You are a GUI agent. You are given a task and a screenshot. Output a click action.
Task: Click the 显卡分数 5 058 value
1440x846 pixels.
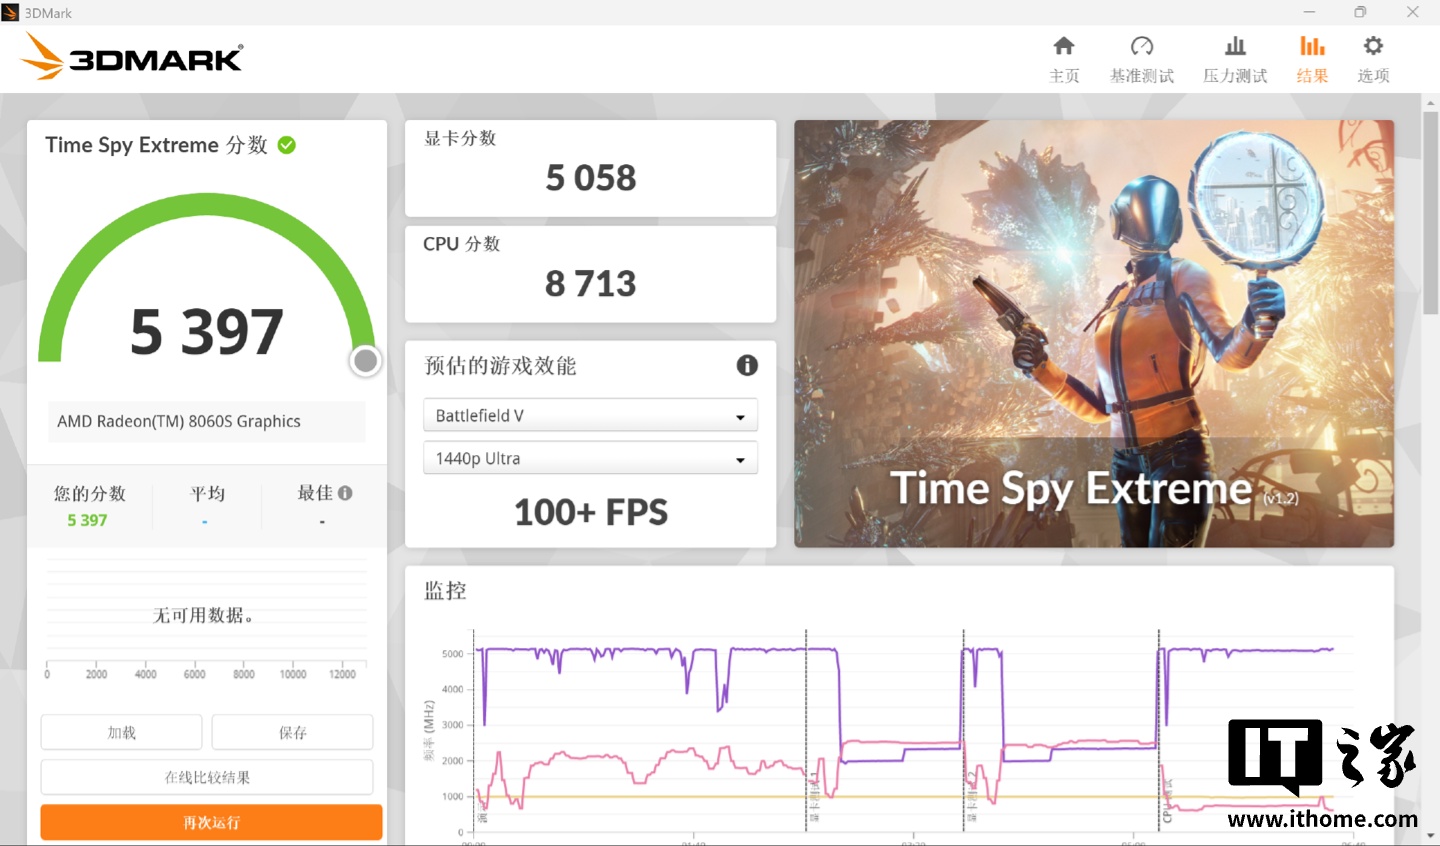point(591,178)
